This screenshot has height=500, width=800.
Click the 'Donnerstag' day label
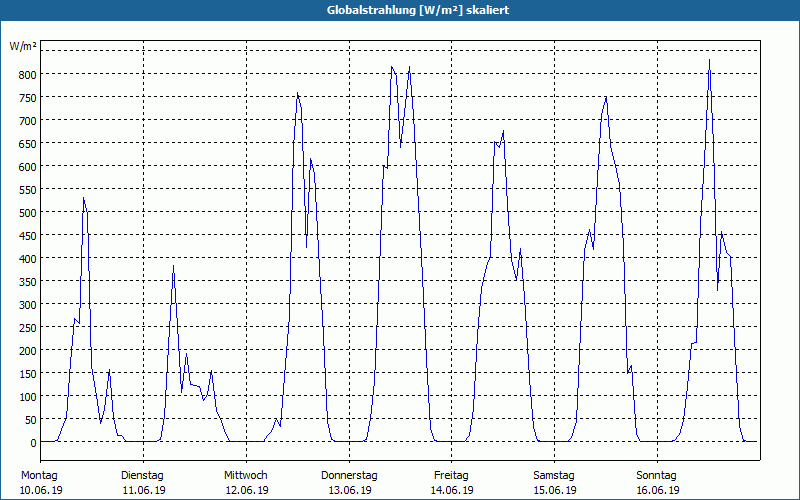pos(349,476)
